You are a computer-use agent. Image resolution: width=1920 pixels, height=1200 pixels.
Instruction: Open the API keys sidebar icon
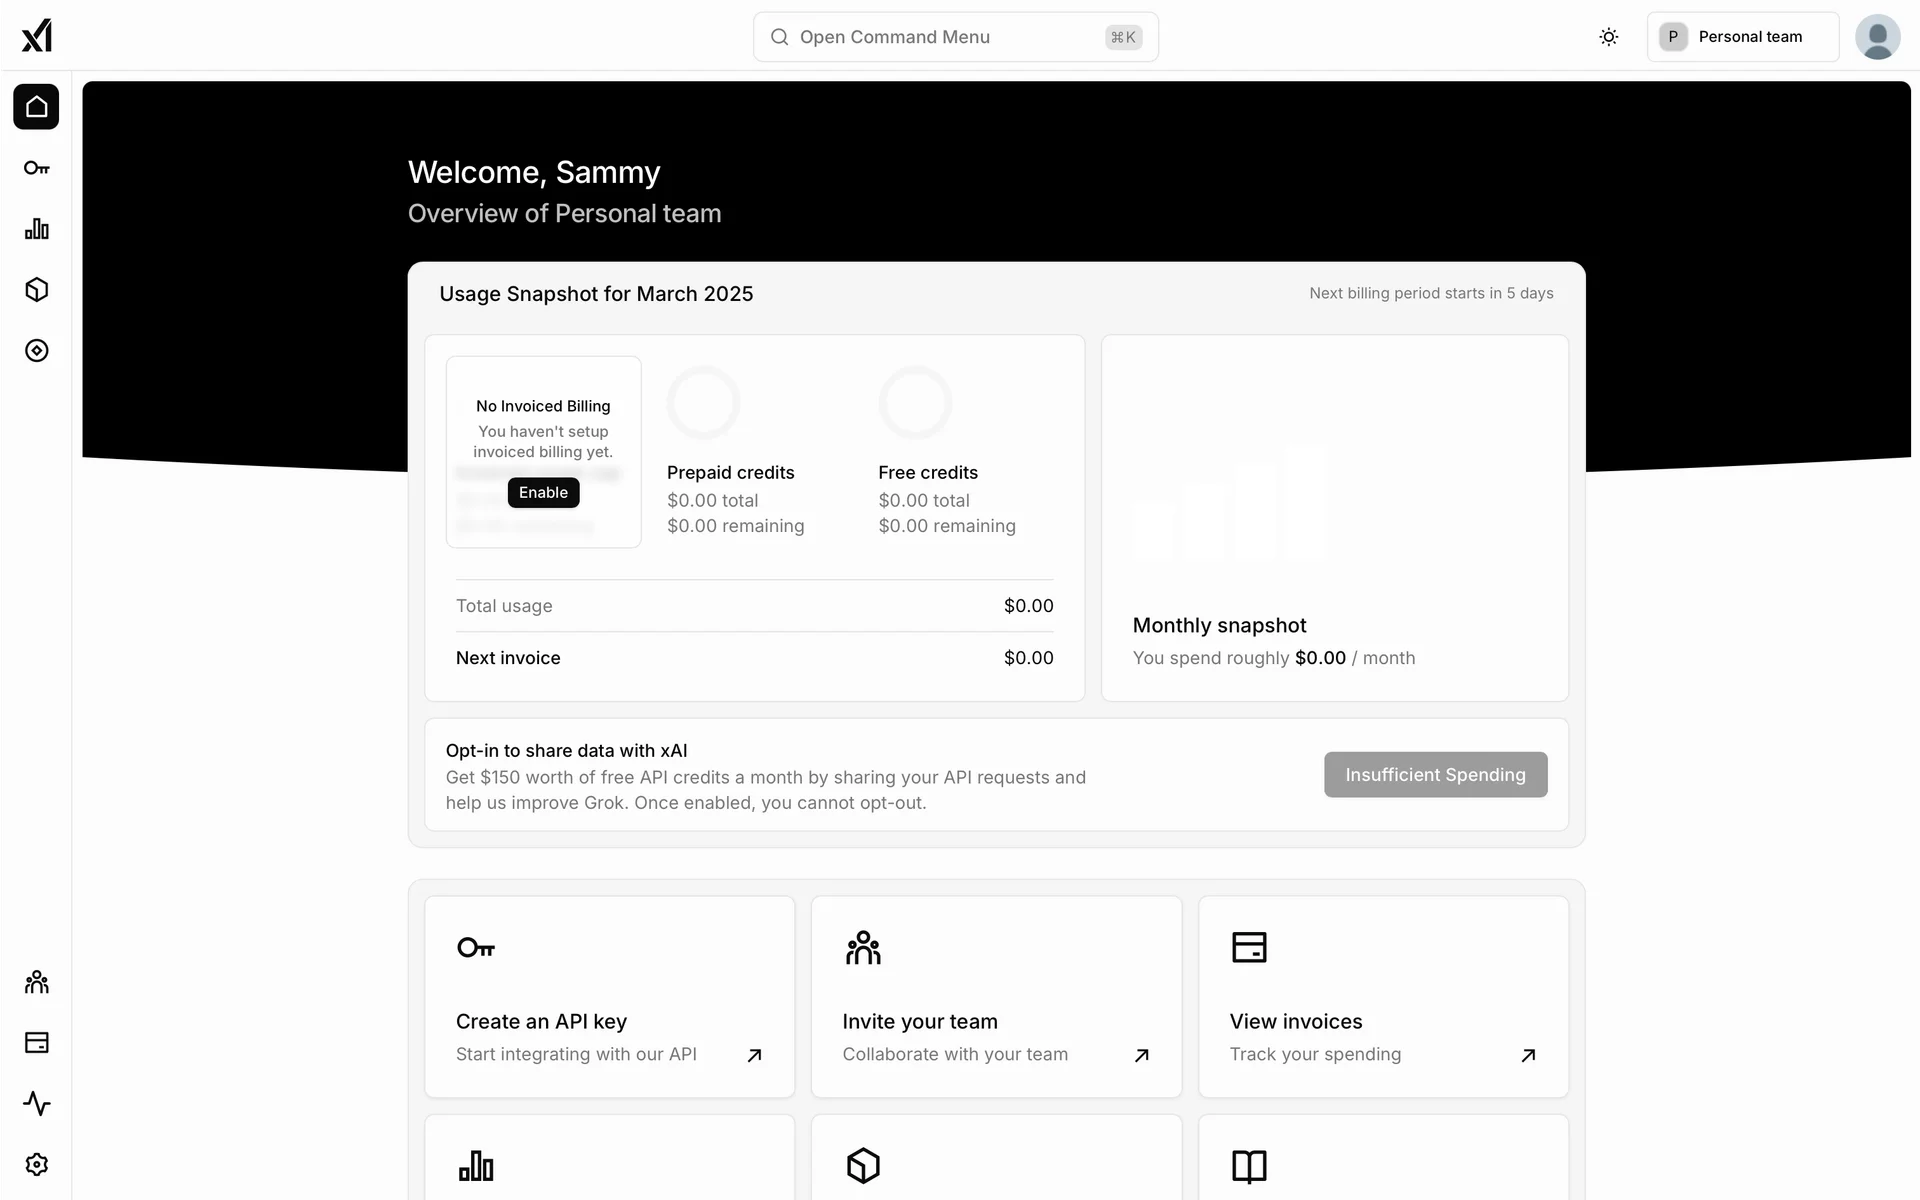tap(37, 168)
